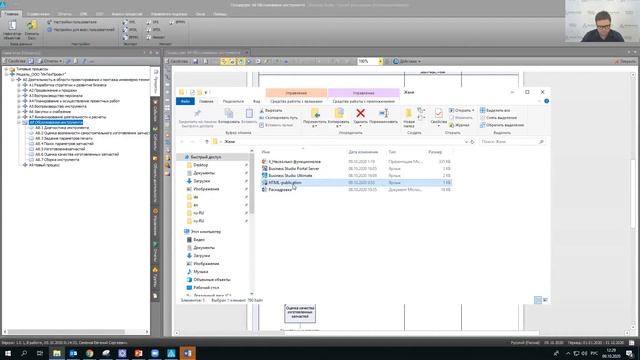Image resolution: width=640 pixels, height=360 pixels.
Task: Open the Explorer File tab
Action: click(185, 101)
